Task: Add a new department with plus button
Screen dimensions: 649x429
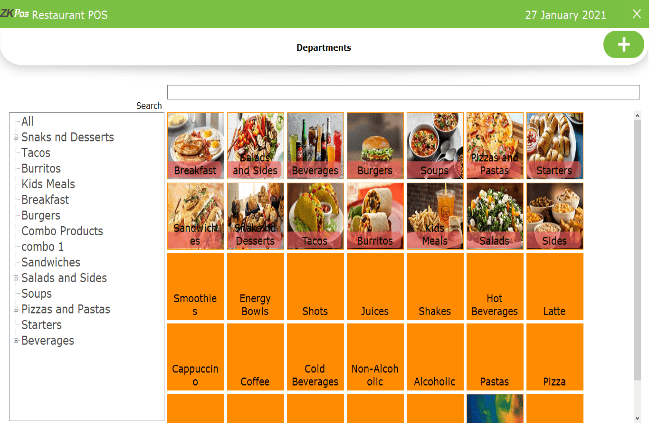Action: point(623,44)
